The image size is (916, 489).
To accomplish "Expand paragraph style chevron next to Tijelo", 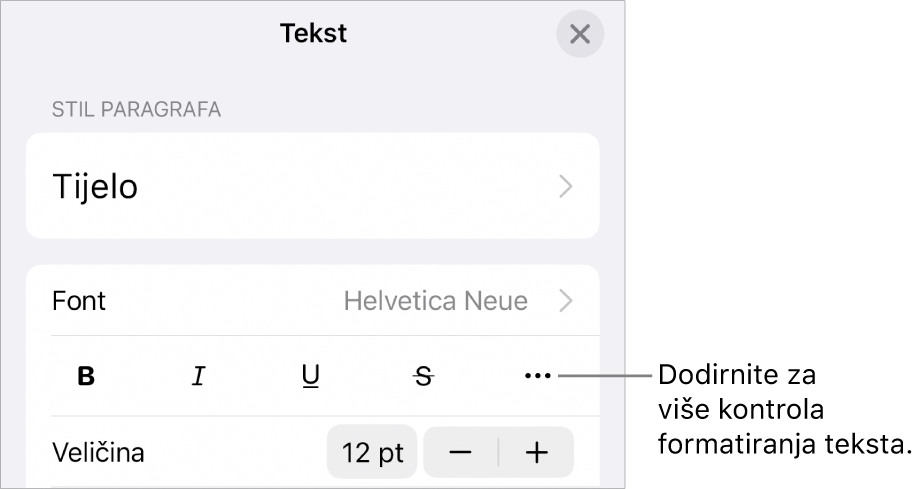I will [x=566, y=186].
